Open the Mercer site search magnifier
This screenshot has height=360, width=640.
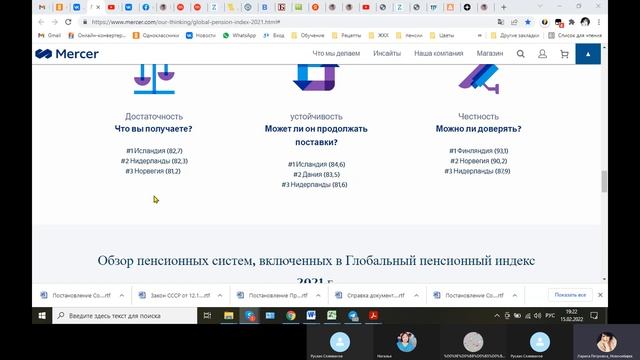coord(520,54)
